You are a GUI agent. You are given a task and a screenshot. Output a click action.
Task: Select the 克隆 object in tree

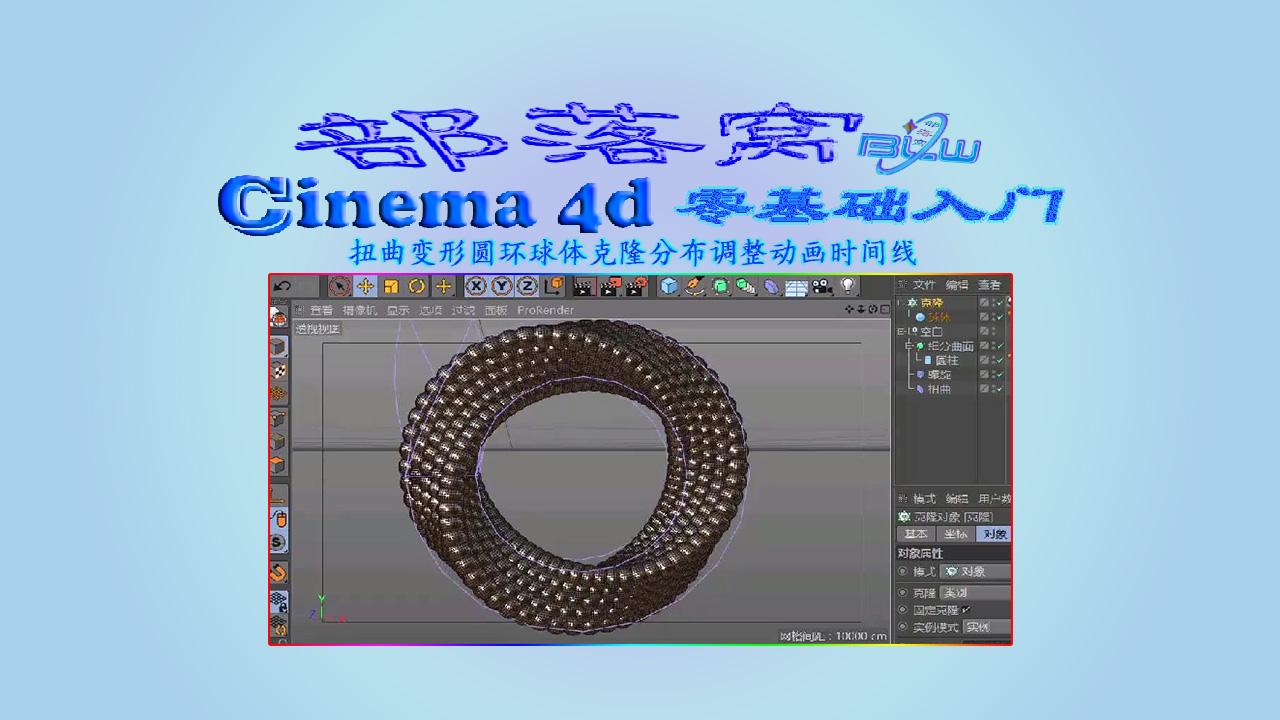[932, 302]
